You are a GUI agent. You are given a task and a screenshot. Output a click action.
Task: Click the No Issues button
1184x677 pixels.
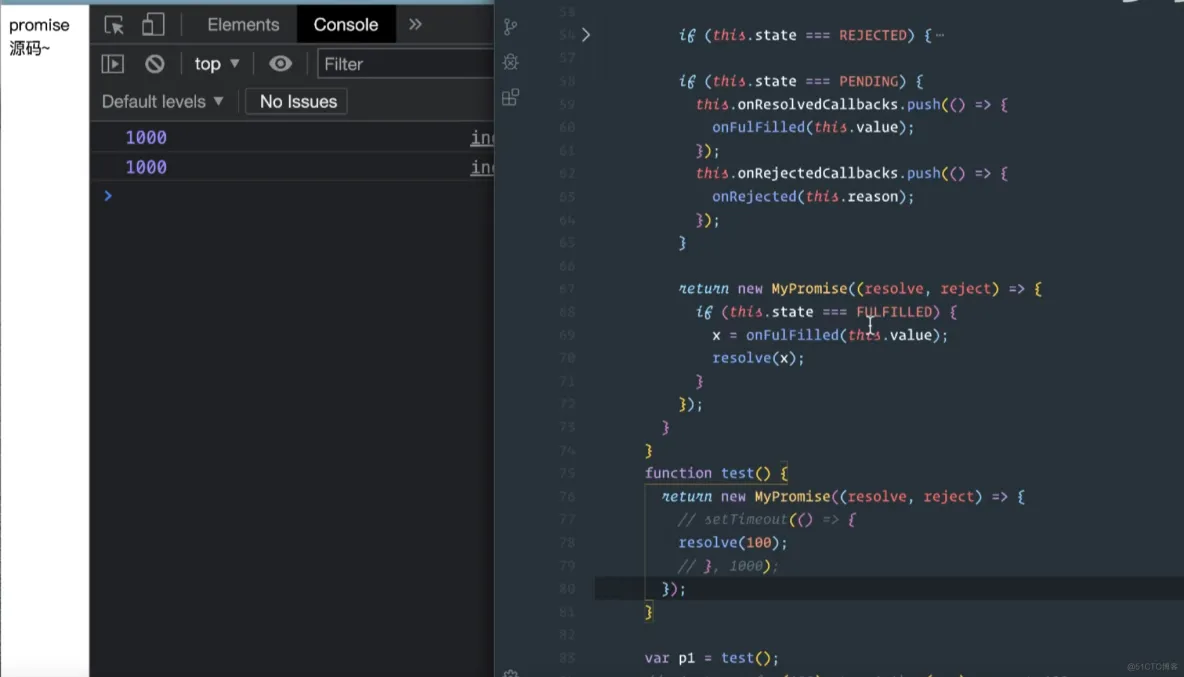click(x=297, y=101)
